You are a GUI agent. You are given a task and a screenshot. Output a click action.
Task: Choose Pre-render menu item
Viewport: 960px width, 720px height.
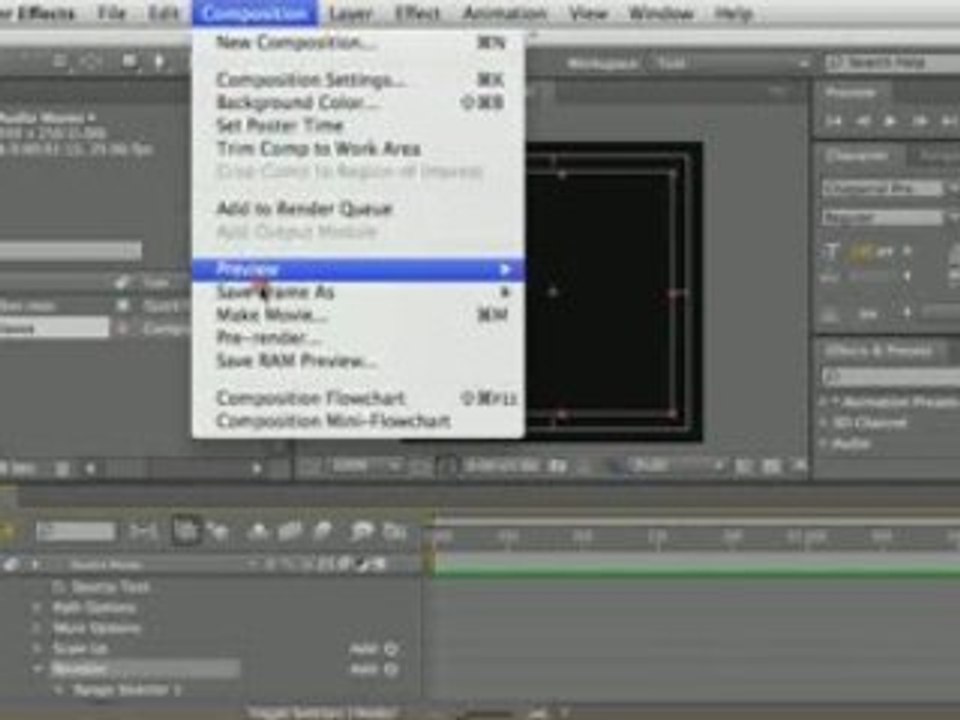click(x=358, y=337)
